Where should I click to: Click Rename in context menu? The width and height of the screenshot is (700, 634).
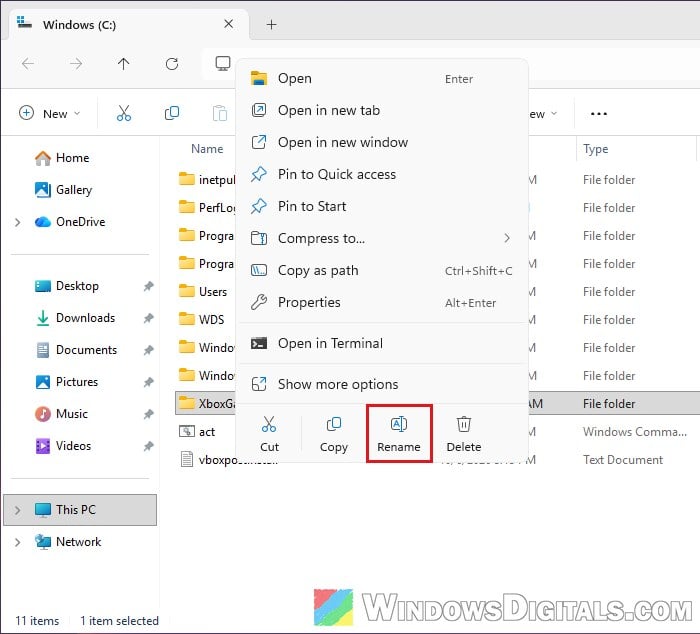[x=399, y=434]
